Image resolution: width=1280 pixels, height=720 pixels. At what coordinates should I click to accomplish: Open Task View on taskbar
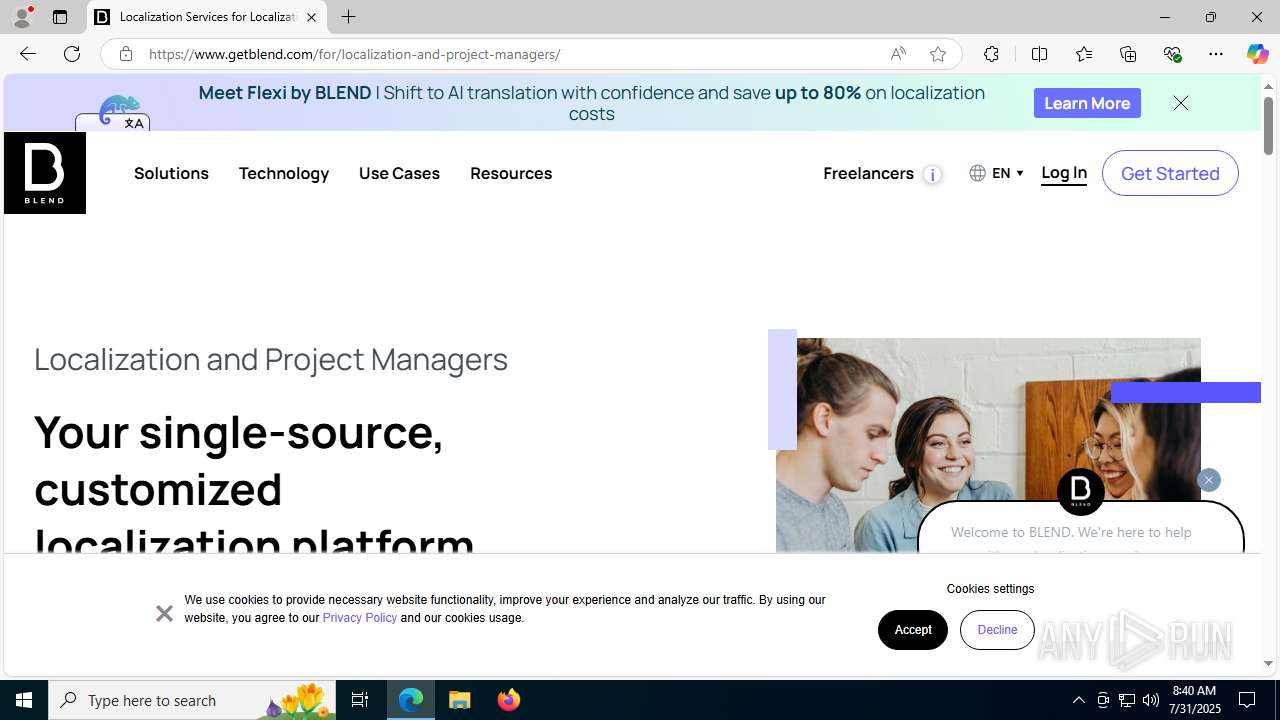pyautogui.click(x=360, y=700)
